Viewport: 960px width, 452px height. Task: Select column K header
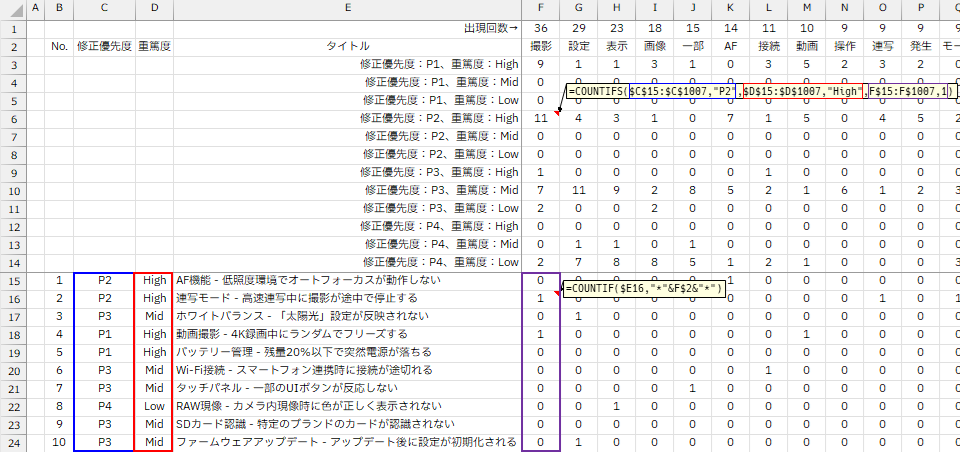coord(730,8)
